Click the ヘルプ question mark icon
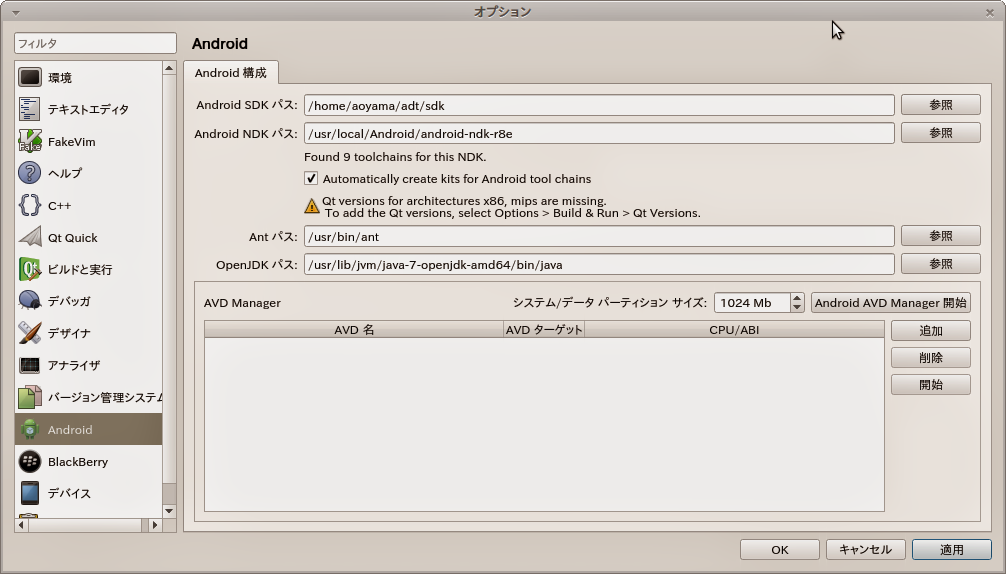Screen dimensions: 1006x574 (x=30, y=173)
